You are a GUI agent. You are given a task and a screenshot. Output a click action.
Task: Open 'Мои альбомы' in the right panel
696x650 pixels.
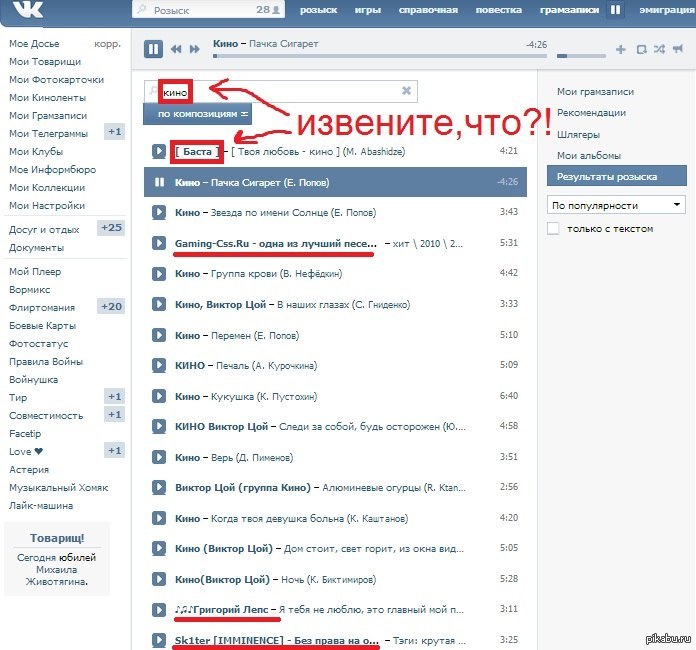click(588, 155)
